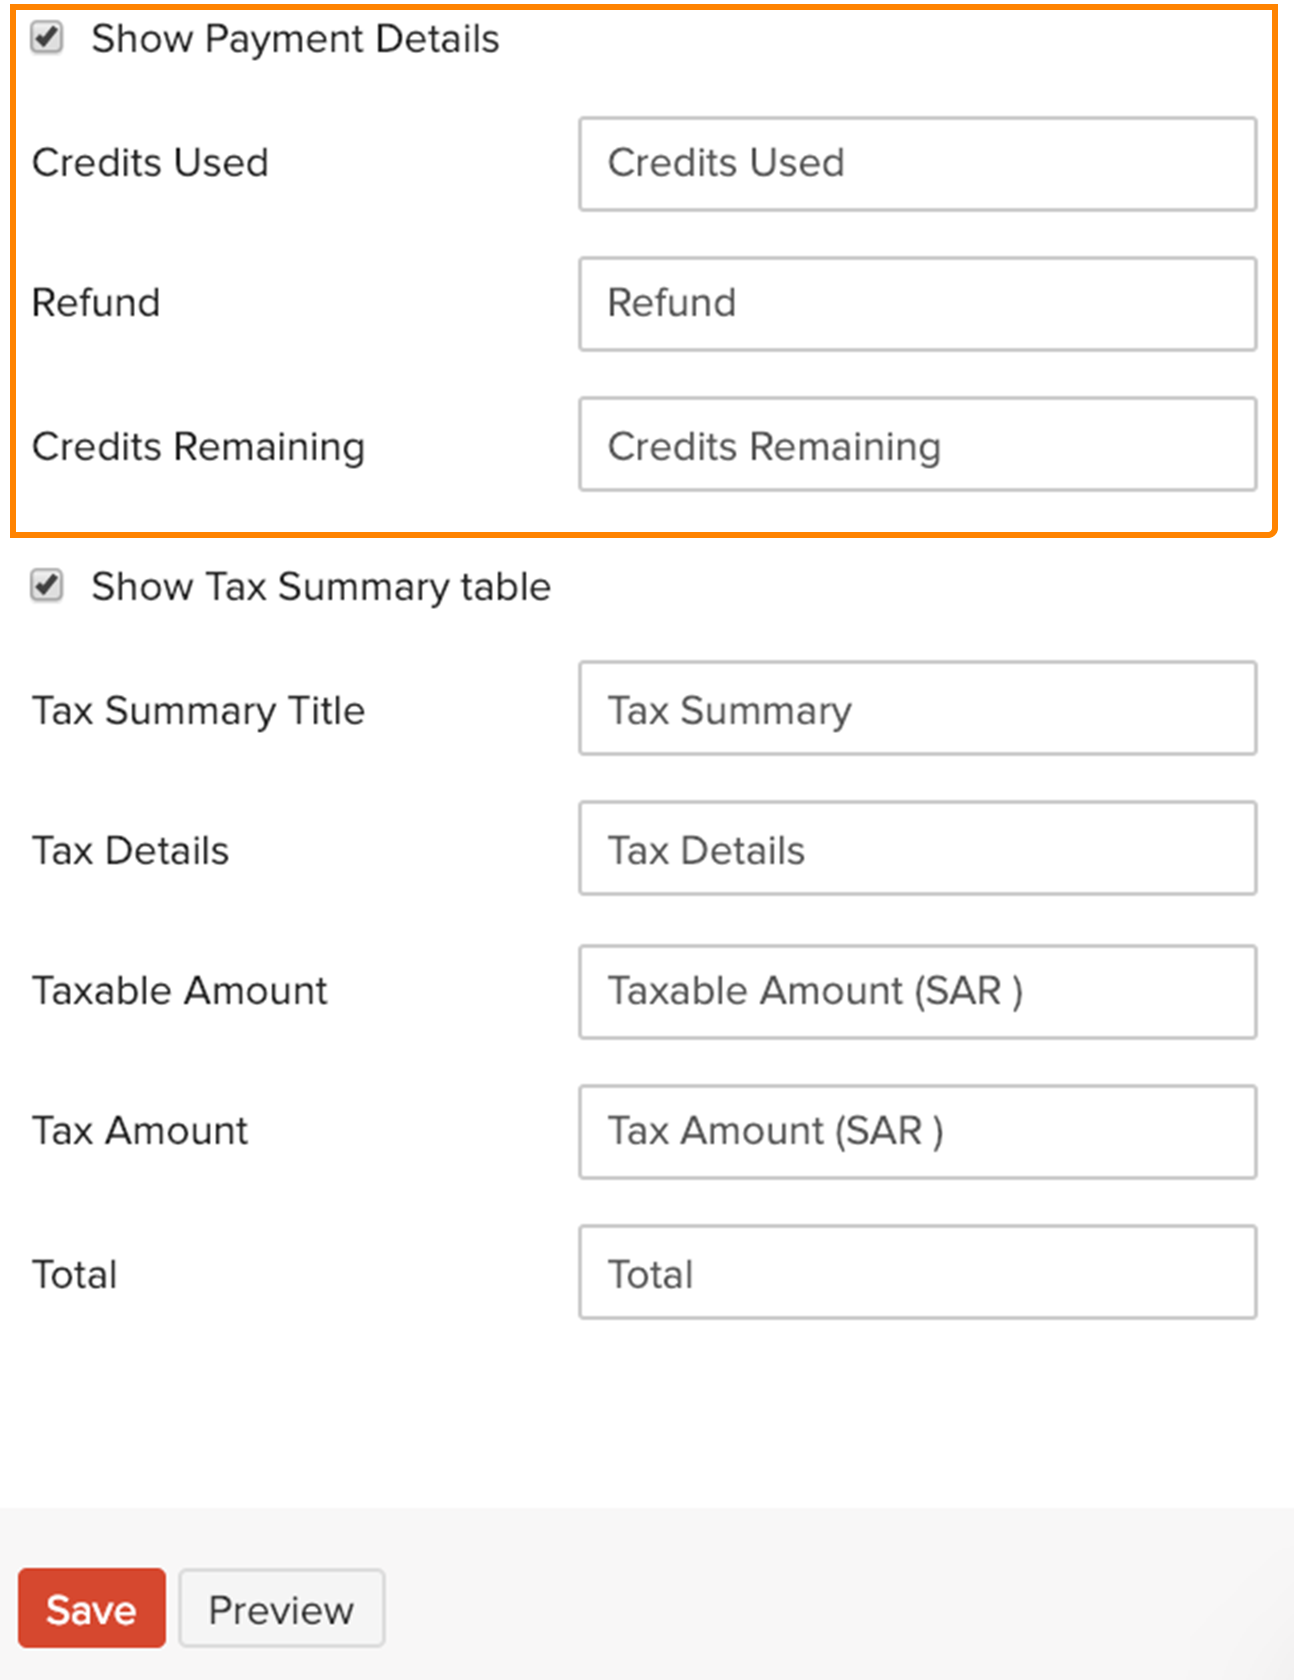Uncheck the Show Payment Details checkbox
This screenshot has width=1294, height=1680.
click(47, 38)
